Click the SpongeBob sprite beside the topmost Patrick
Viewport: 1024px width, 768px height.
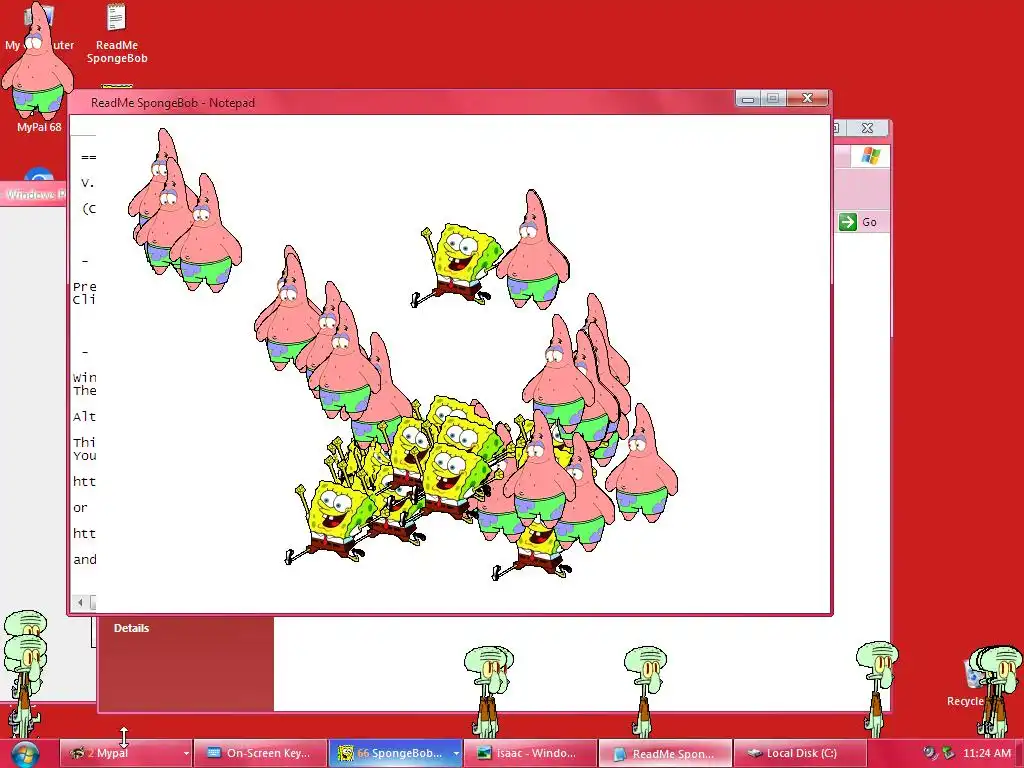[456, 264]
